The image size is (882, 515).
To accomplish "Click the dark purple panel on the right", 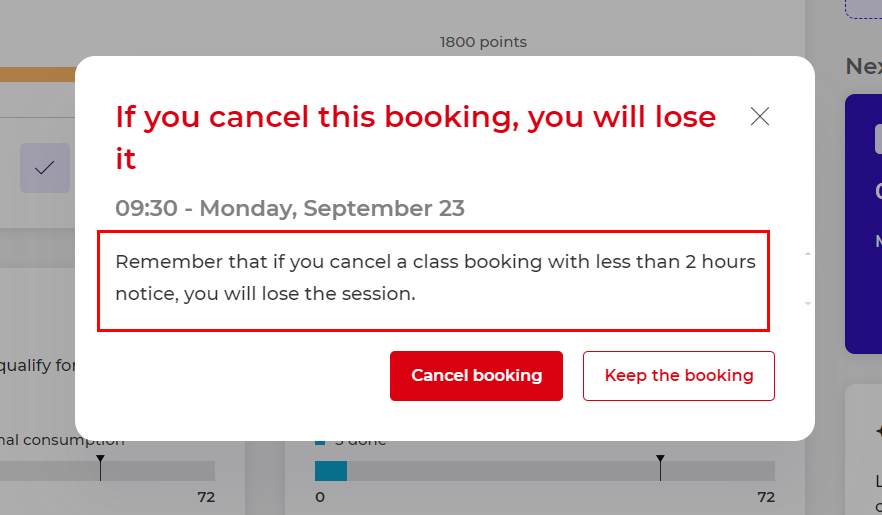I will tap(863, 223).
